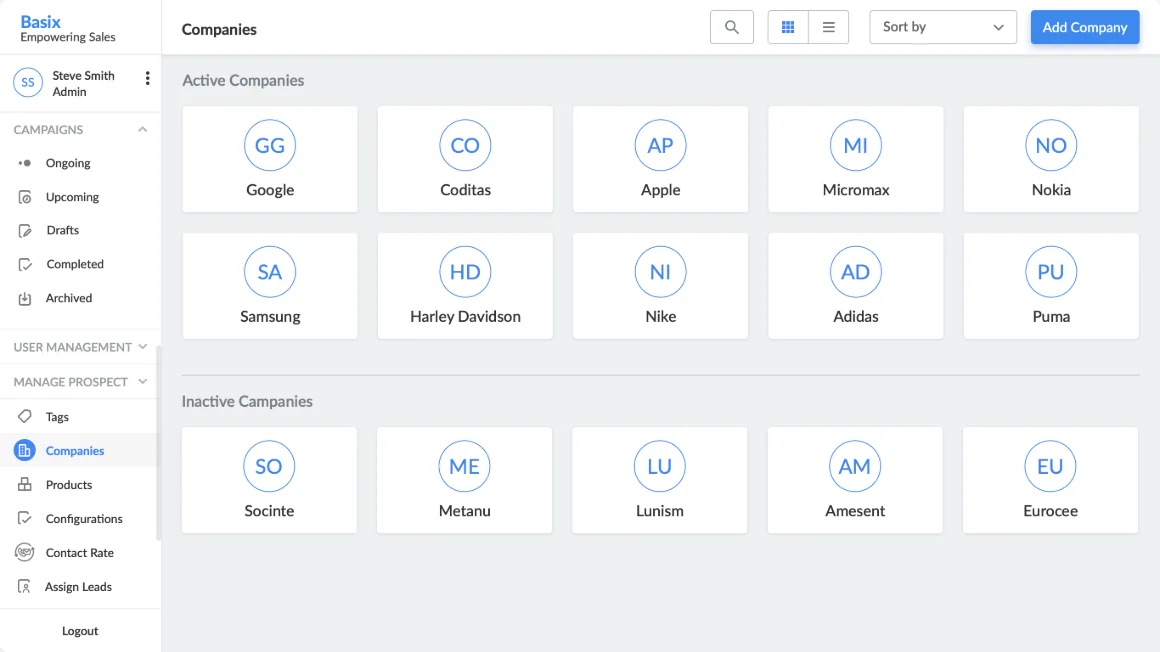The height and width of the screenshot is (652, 1160).
Task: Switch to list view layout
Action: pyautogui.click(x=829, y=27)
